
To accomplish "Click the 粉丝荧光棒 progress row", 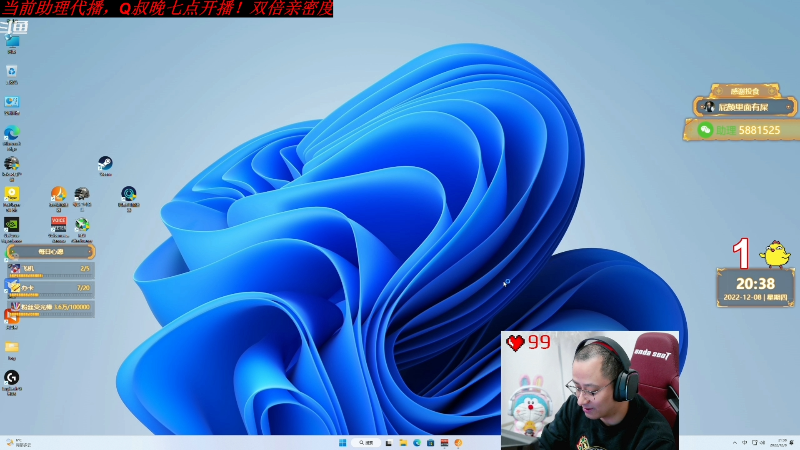I will pyautogui.click(x=51, y=308).
